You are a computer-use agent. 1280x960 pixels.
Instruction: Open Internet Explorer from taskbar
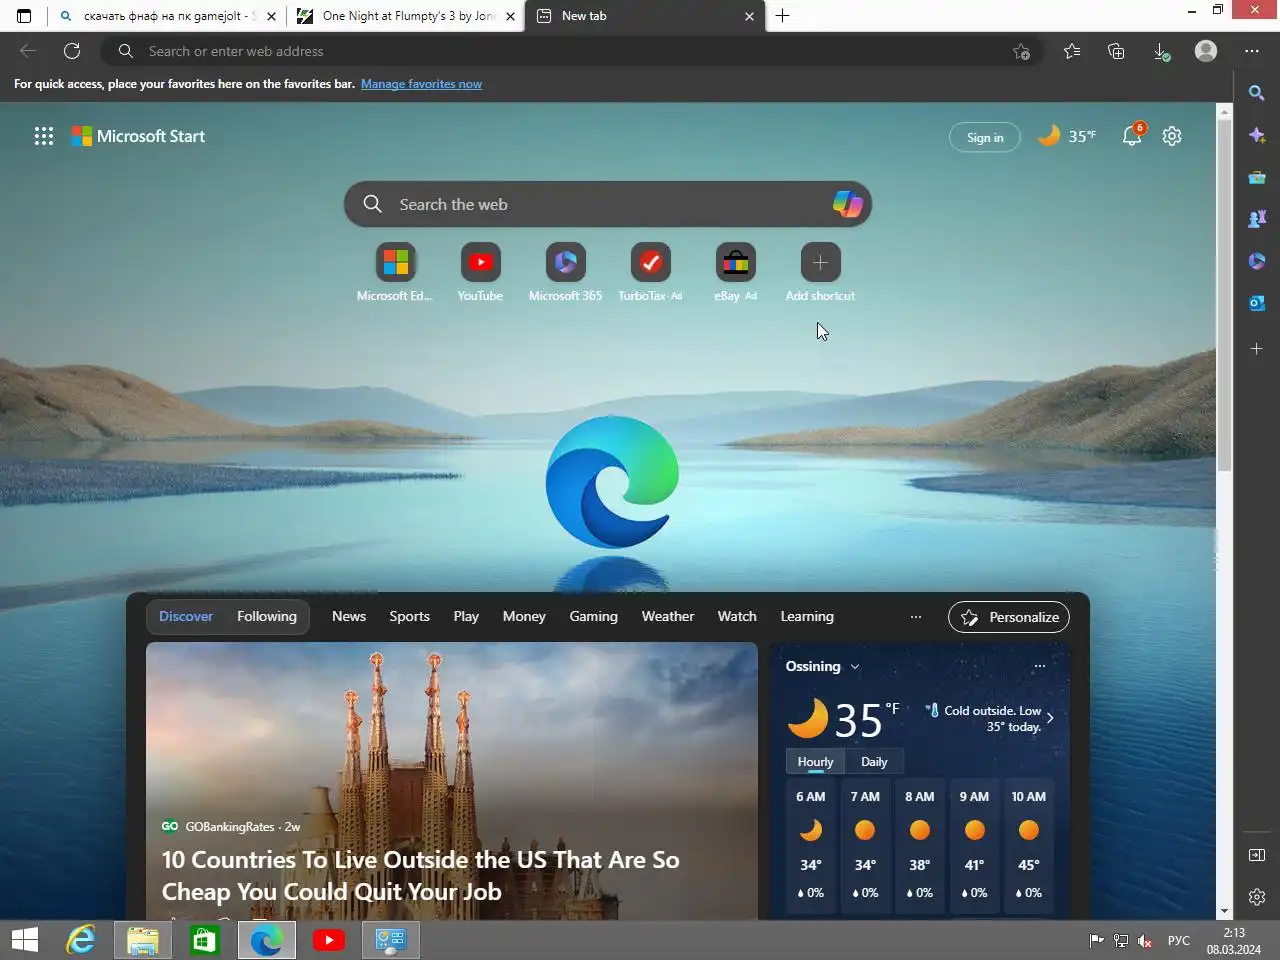(x=80, y=940)
